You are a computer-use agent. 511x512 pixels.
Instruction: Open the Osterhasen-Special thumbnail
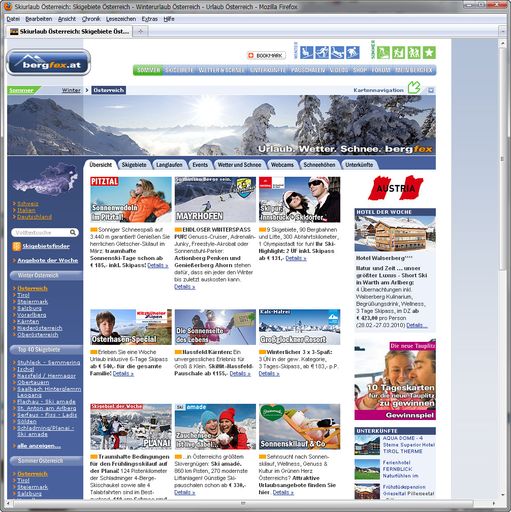click(131, 327)
